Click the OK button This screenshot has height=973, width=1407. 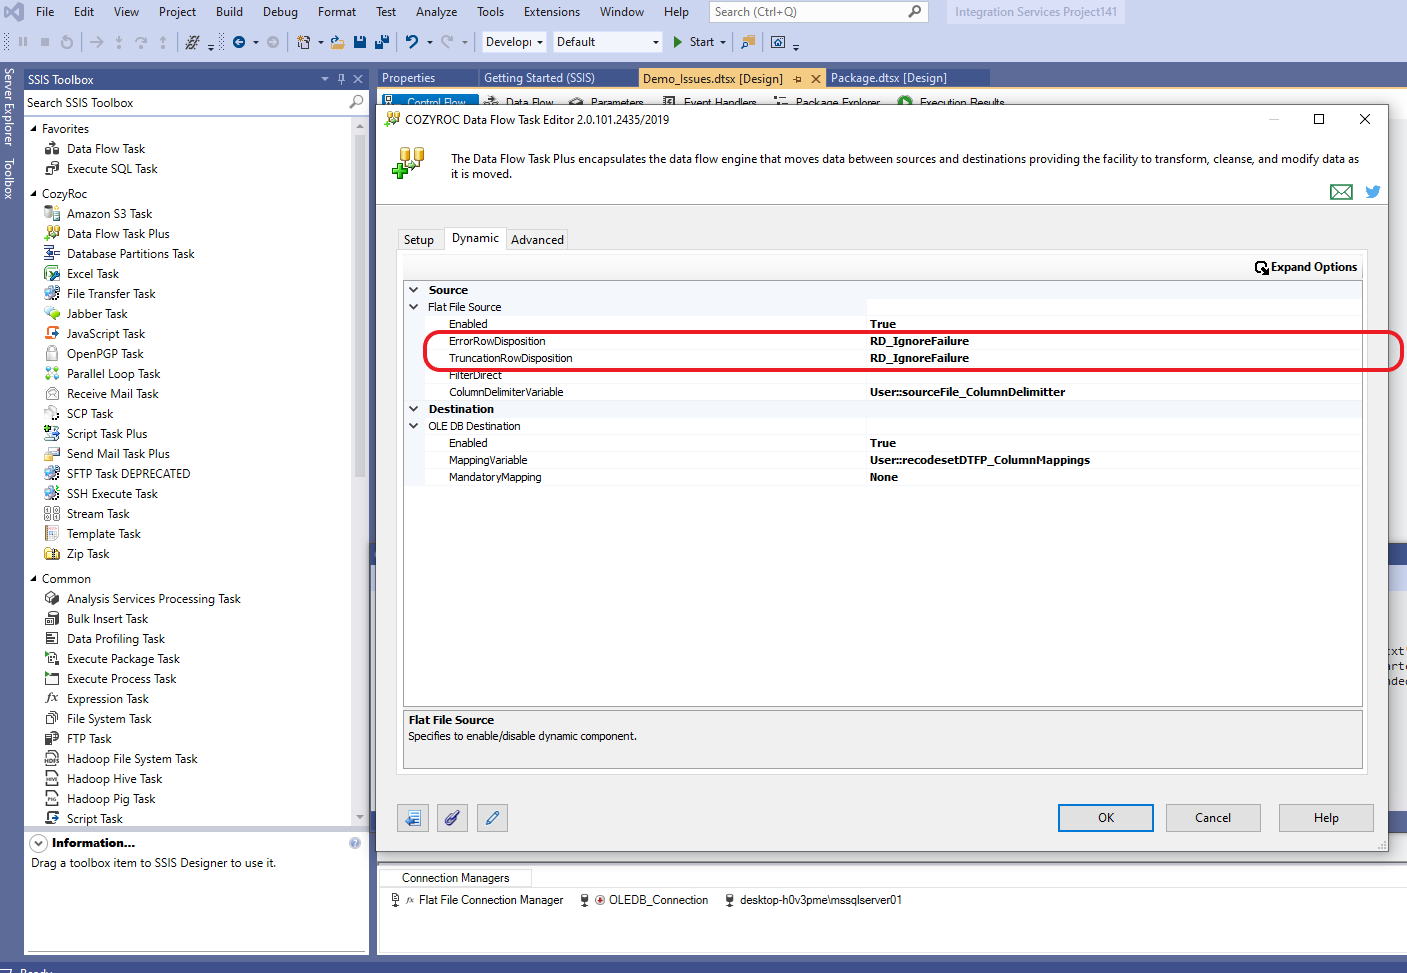(1106, 818)
